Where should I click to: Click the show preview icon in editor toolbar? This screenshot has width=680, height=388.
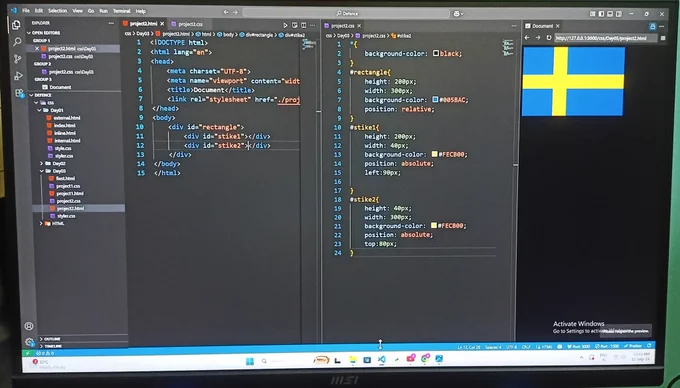point(294,25)
